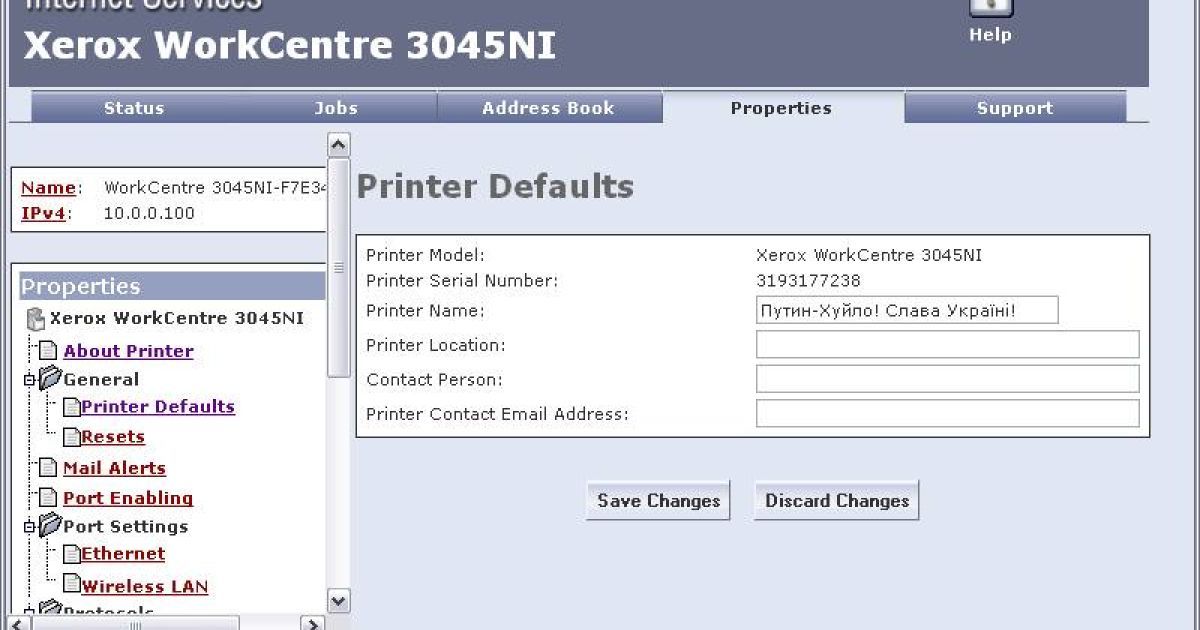Open the Port Enabling link
The image size is (1200, 630).
[x=128, y=498]
